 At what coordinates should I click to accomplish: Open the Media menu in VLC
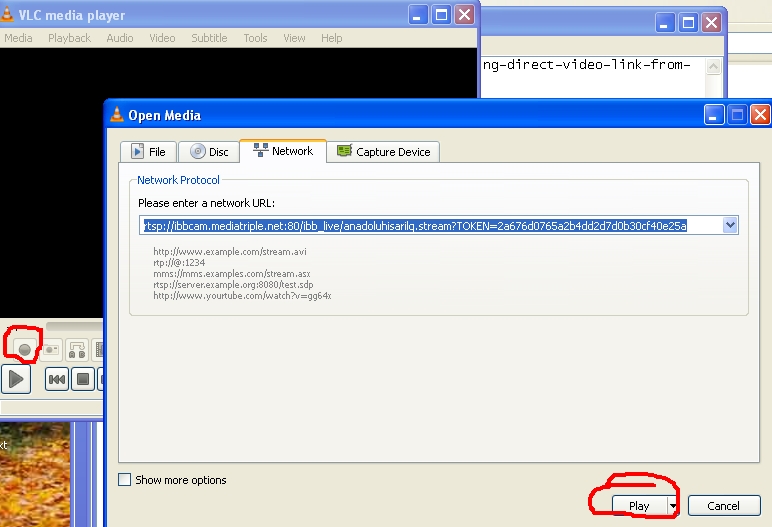pos(18,38)
